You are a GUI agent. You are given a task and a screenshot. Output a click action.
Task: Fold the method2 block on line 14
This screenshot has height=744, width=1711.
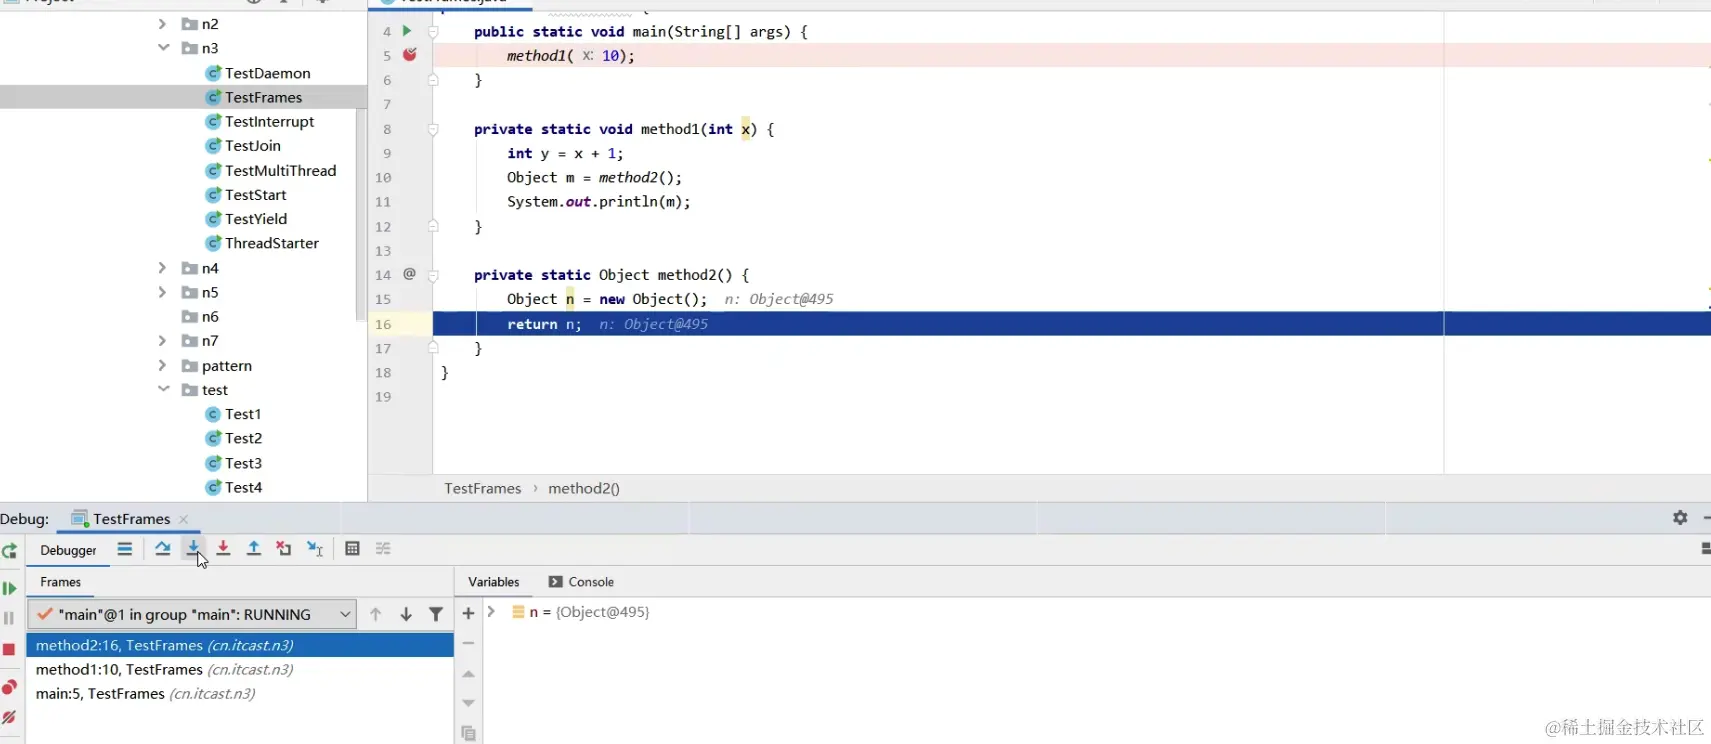433,275
